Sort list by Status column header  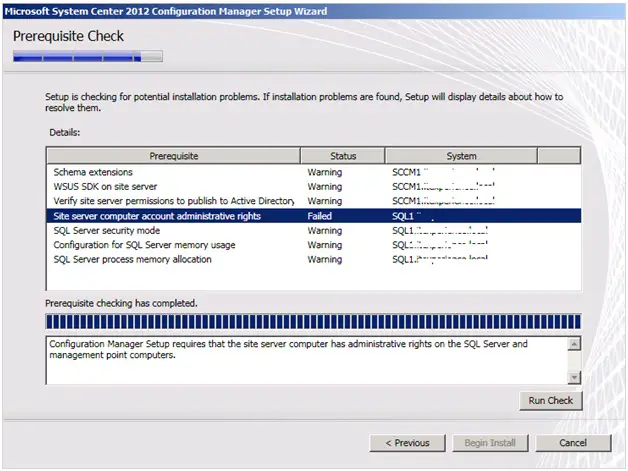point(342,156)
